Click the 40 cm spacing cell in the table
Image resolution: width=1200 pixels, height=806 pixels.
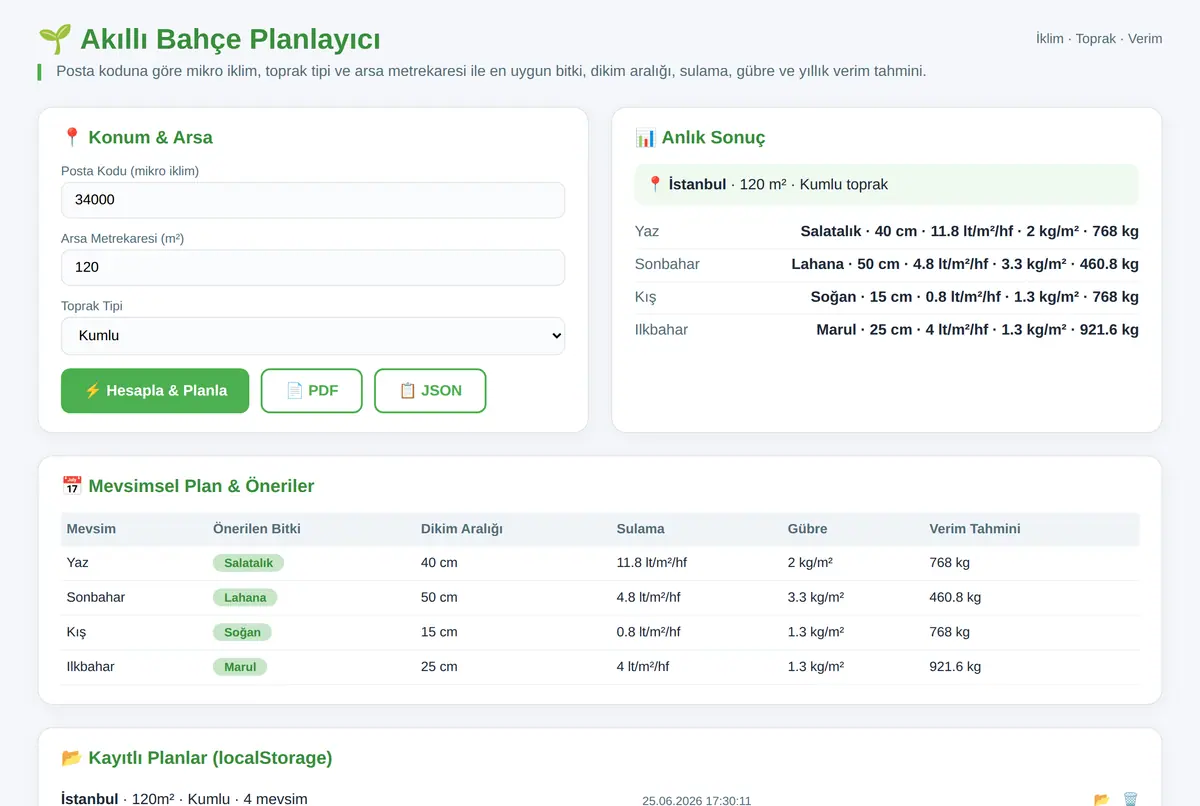click(439, 563)
